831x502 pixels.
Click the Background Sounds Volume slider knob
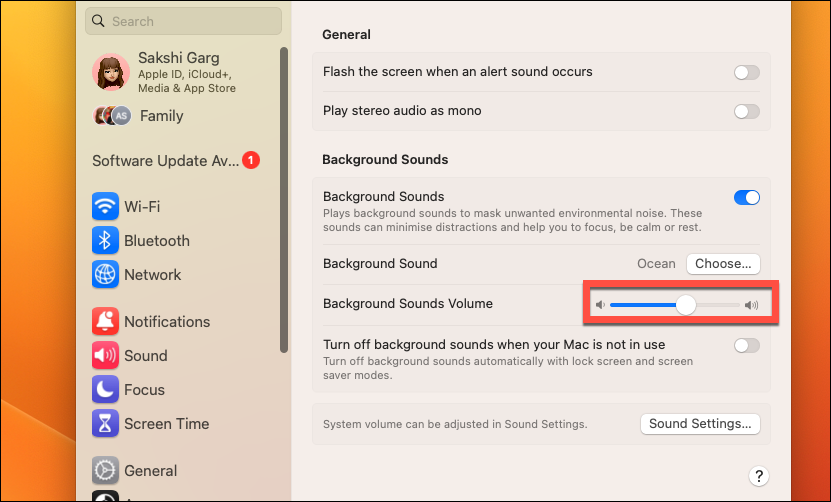(x=686, y=305)
